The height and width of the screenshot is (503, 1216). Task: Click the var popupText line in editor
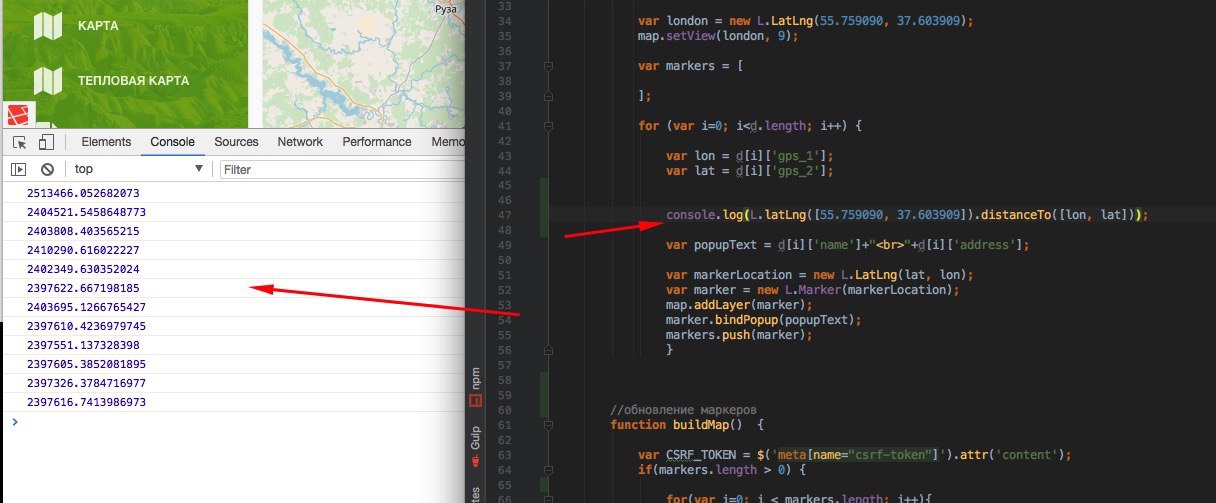click(848, 245)
